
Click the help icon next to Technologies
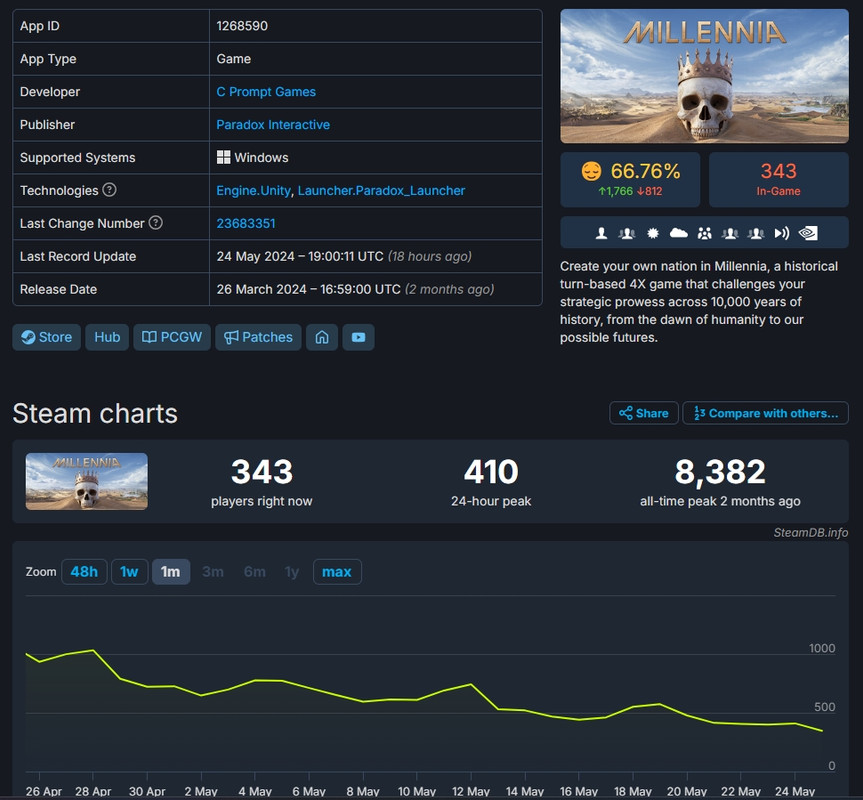coord(110,190)
